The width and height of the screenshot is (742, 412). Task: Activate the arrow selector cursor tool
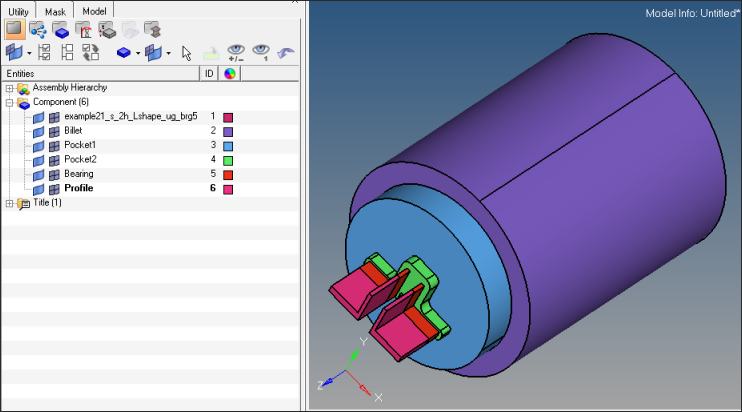pyautogui.click(x=186, y=52)
